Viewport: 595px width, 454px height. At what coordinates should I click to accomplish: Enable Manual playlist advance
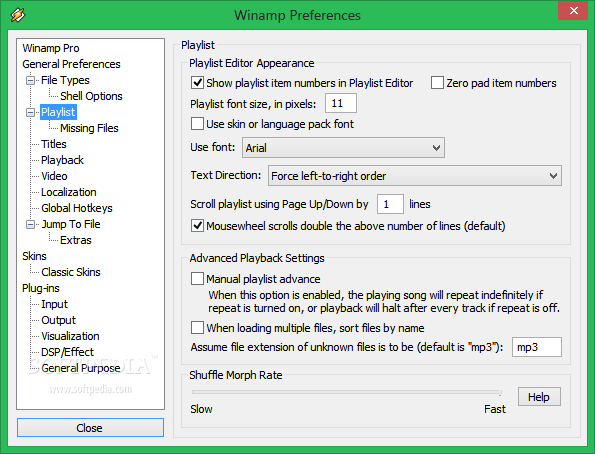197,279
